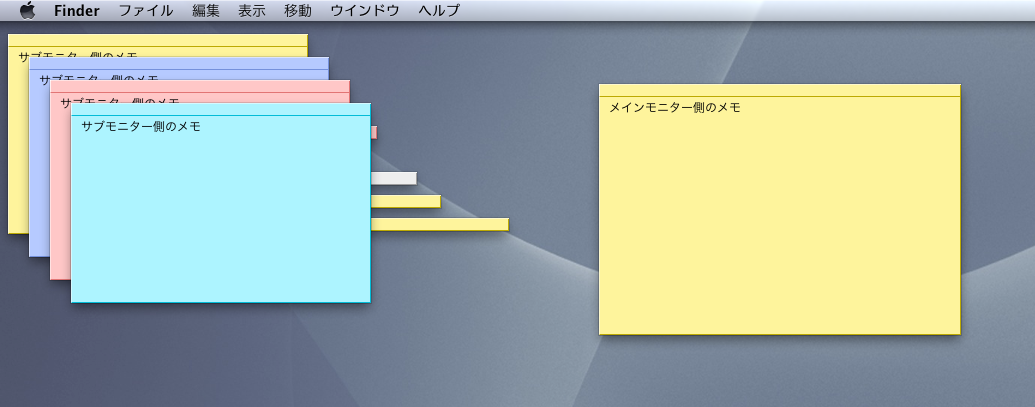The height and width of the screenshot is (407, 1035).
Task: Select the shorter collapsed yellow note bar
Action: coord(405,201)
